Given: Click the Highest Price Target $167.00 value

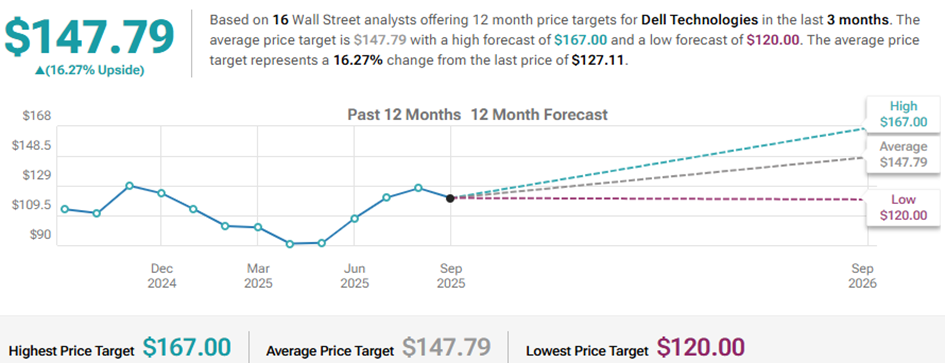Looking at the screenshot, I should point(187,348).
